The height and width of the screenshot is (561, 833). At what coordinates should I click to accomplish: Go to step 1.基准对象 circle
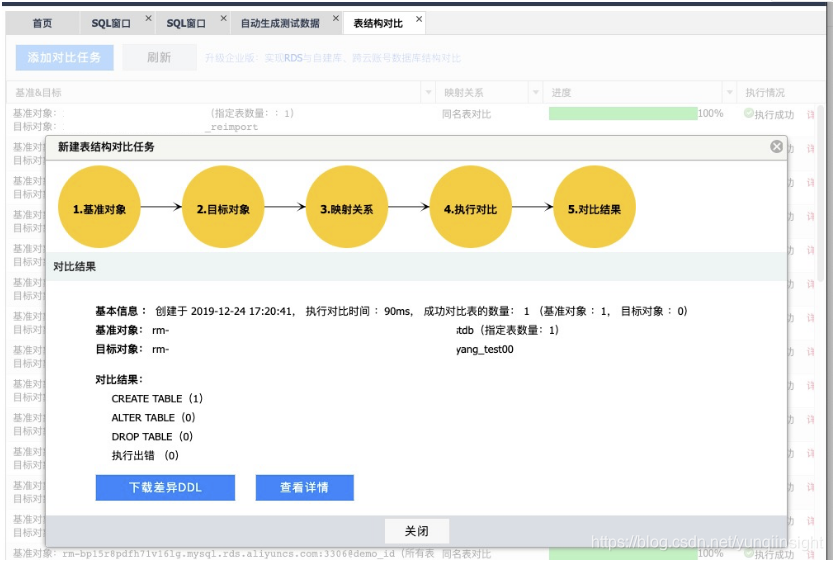point(99,207)
